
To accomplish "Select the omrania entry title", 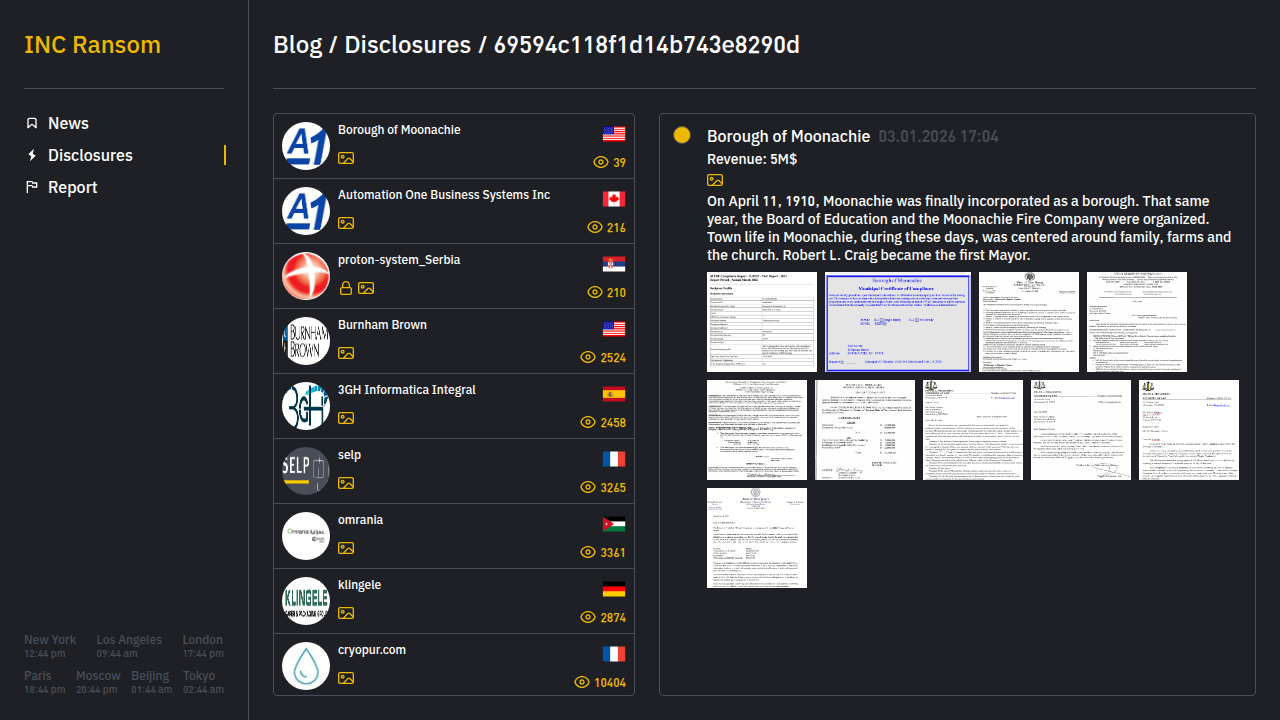I will click(360, 520).
